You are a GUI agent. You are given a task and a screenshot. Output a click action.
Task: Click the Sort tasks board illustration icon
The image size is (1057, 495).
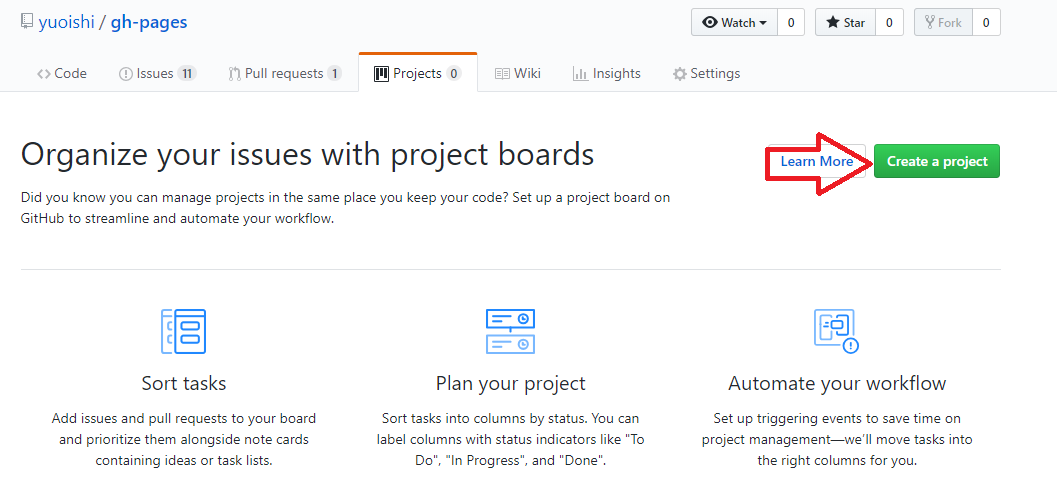click(x=183, y=331)
